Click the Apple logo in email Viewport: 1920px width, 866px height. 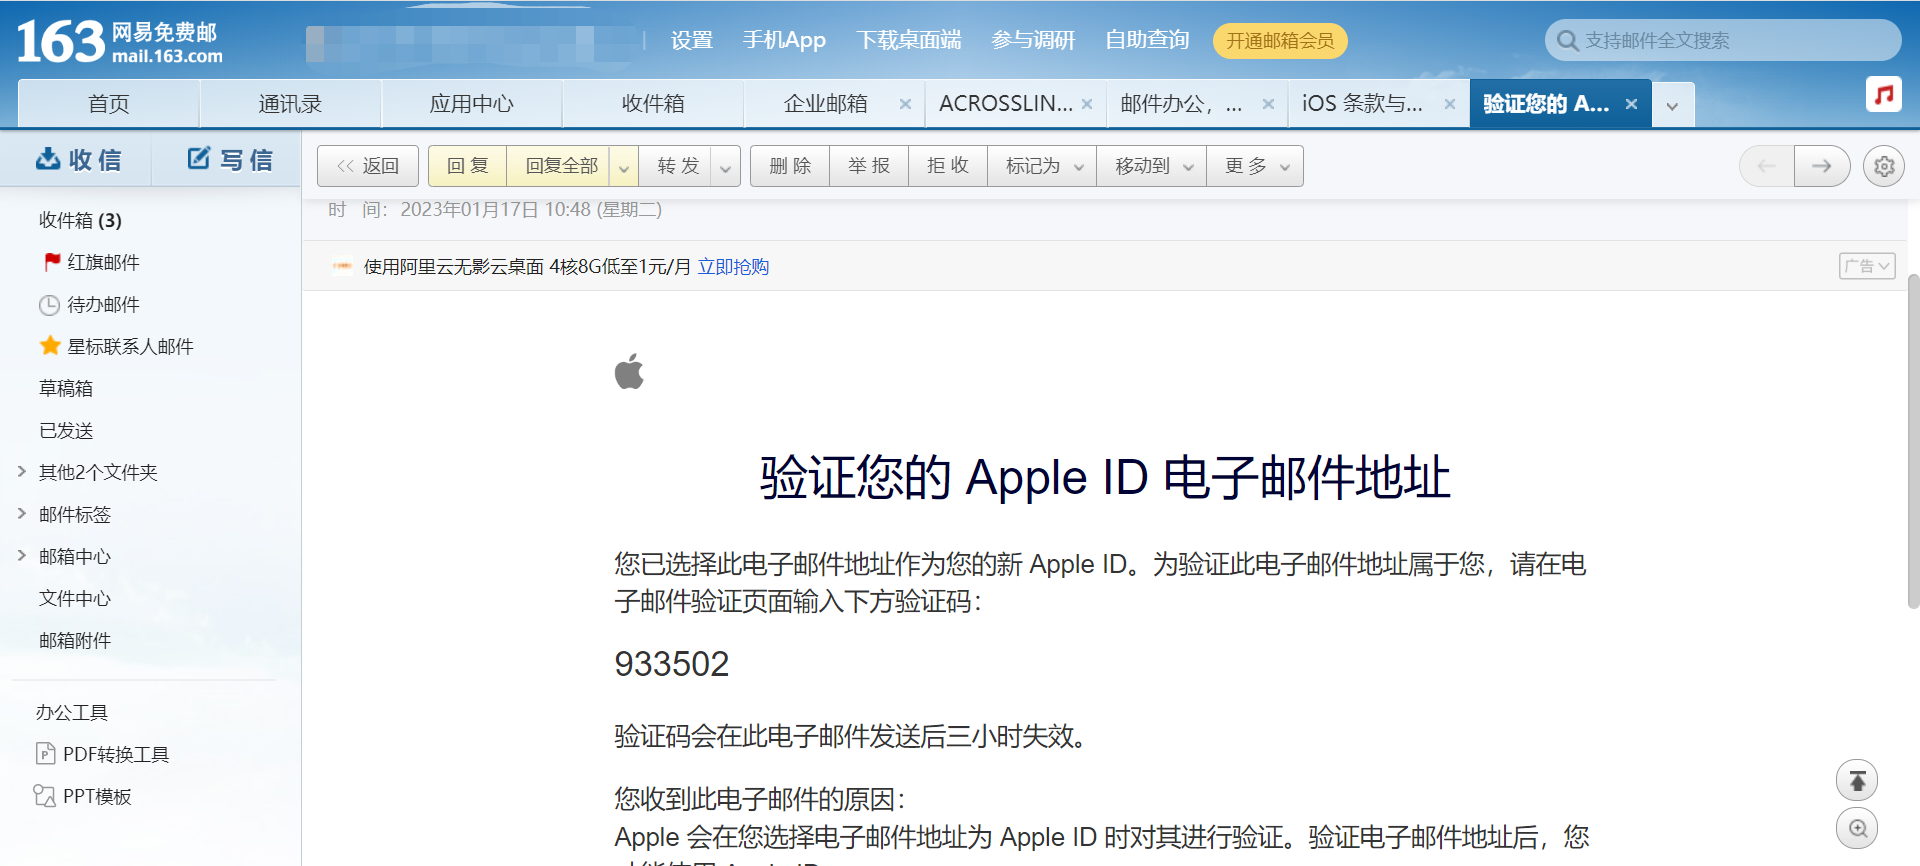629,371
